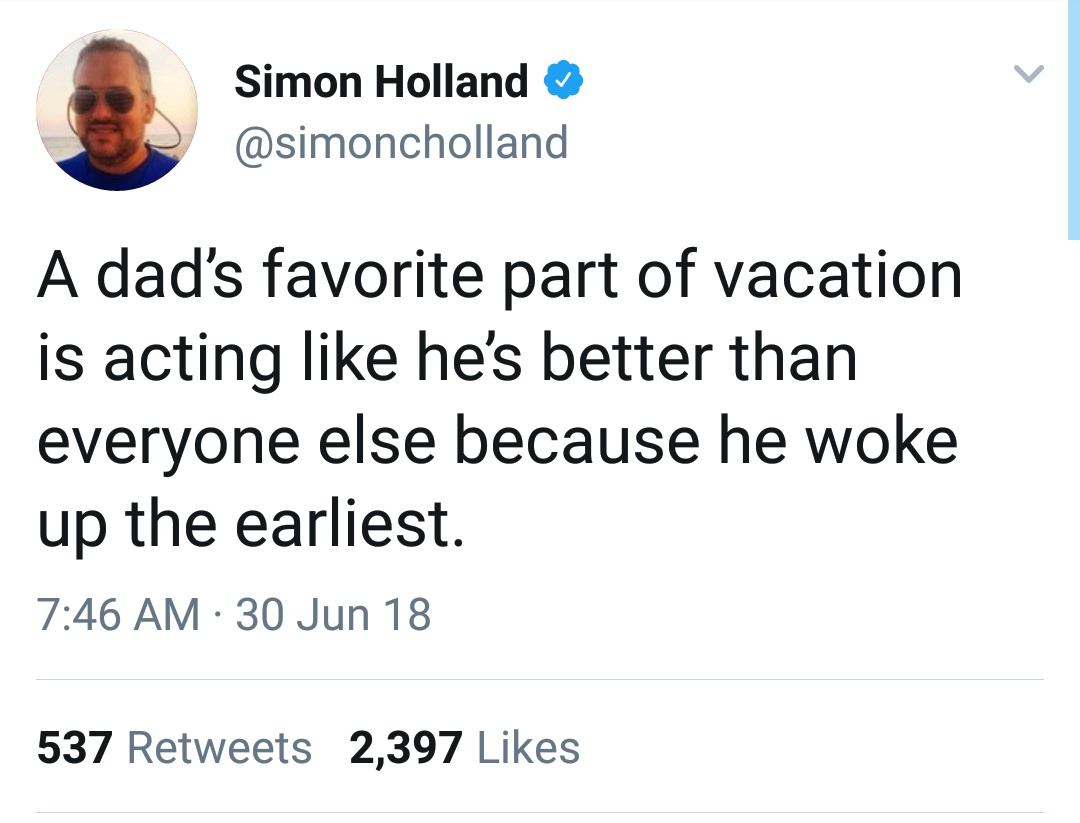Expand the tweet options chevron
The image size is (1080, 823).
(1028, 75)
